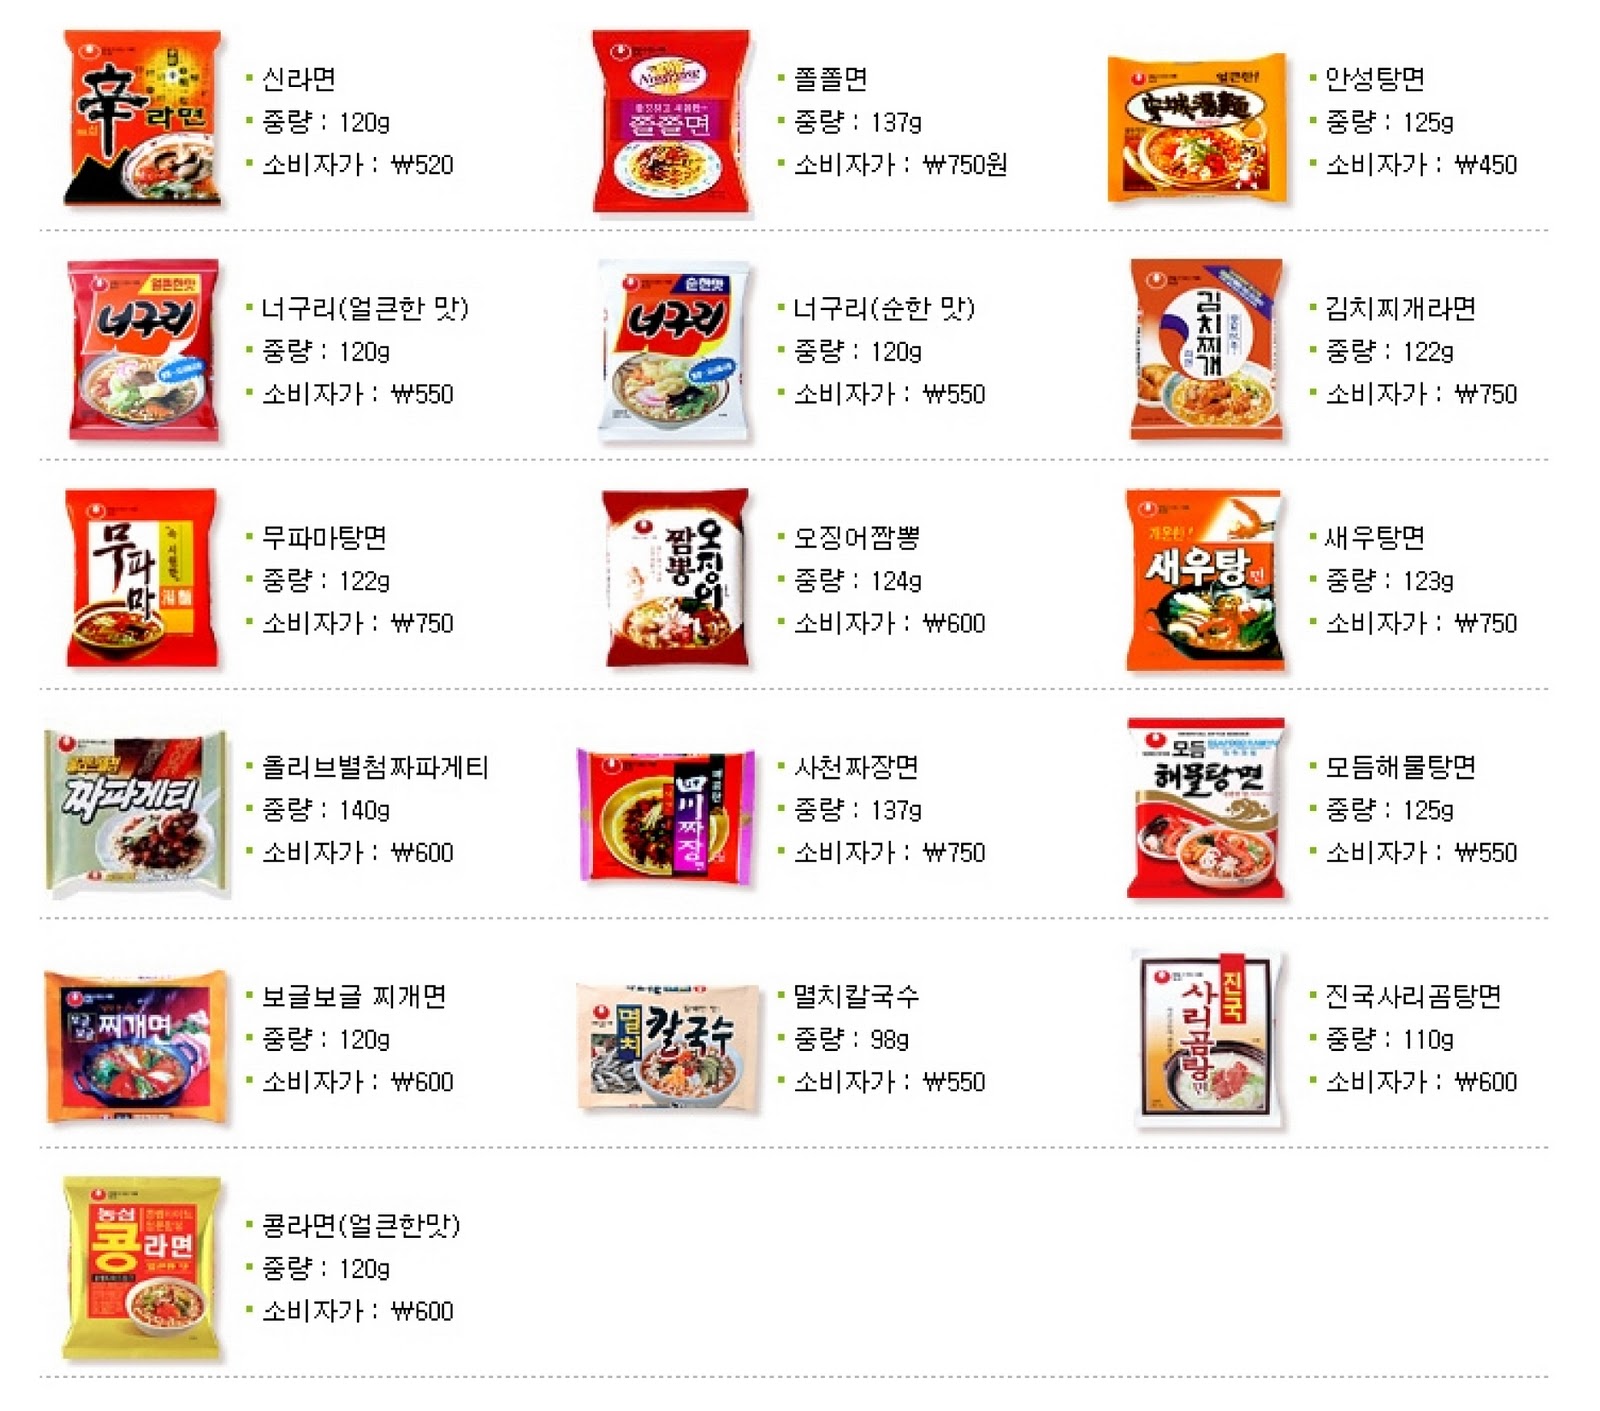Open the 안성탕면 package thumbnail
The height and width of the screenshot is (1411, 1600).
pyautogui.click(x=1197, y=128)
